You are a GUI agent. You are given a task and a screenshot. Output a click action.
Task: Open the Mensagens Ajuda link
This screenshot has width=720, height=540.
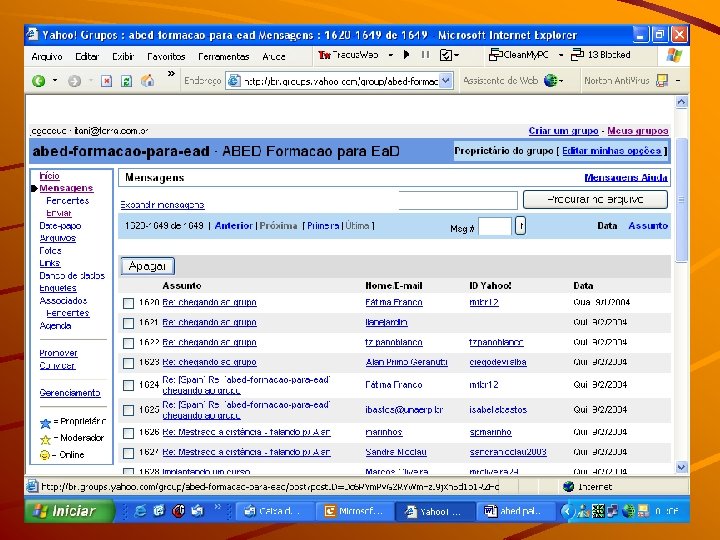[626, 177]
